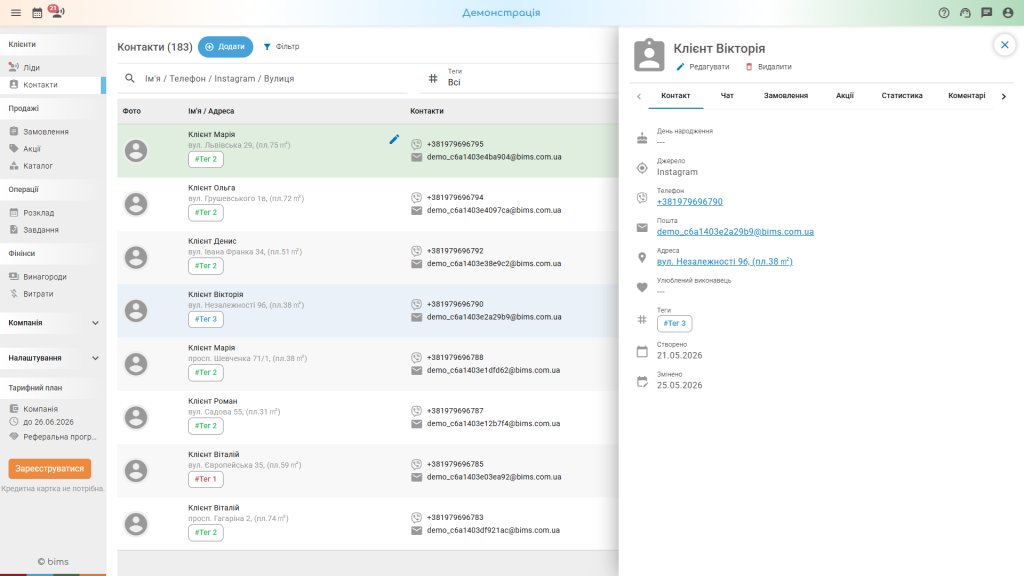
Task: Open Розклад in the sidebar
Action: pos(53,213)
